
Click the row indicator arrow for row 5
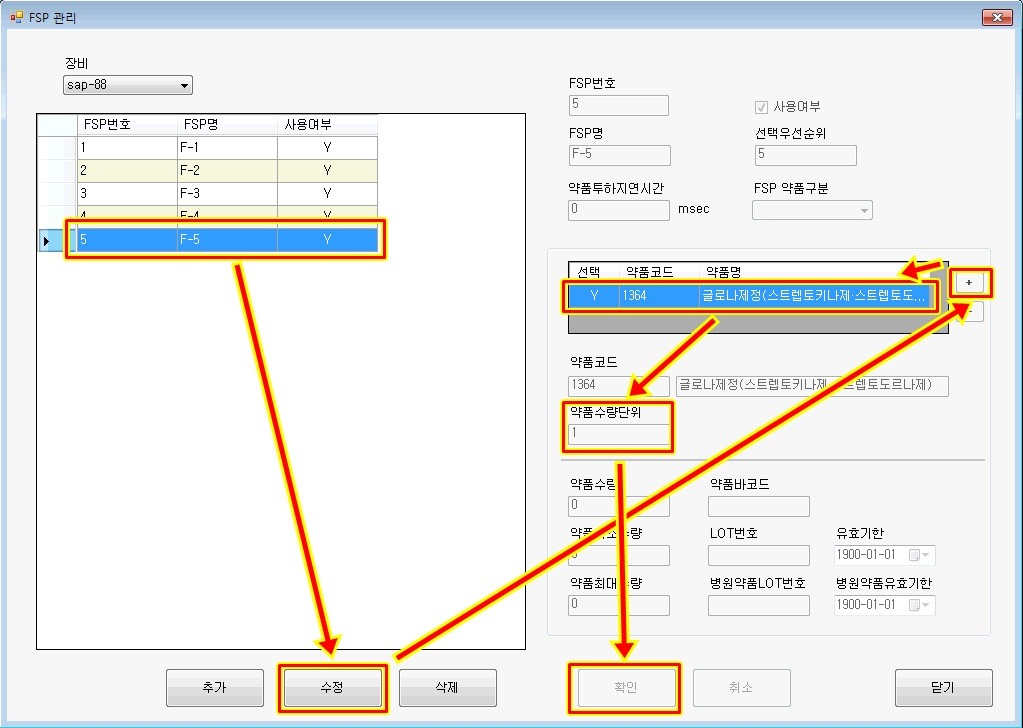pyautogui.click(x=46, y=241)
